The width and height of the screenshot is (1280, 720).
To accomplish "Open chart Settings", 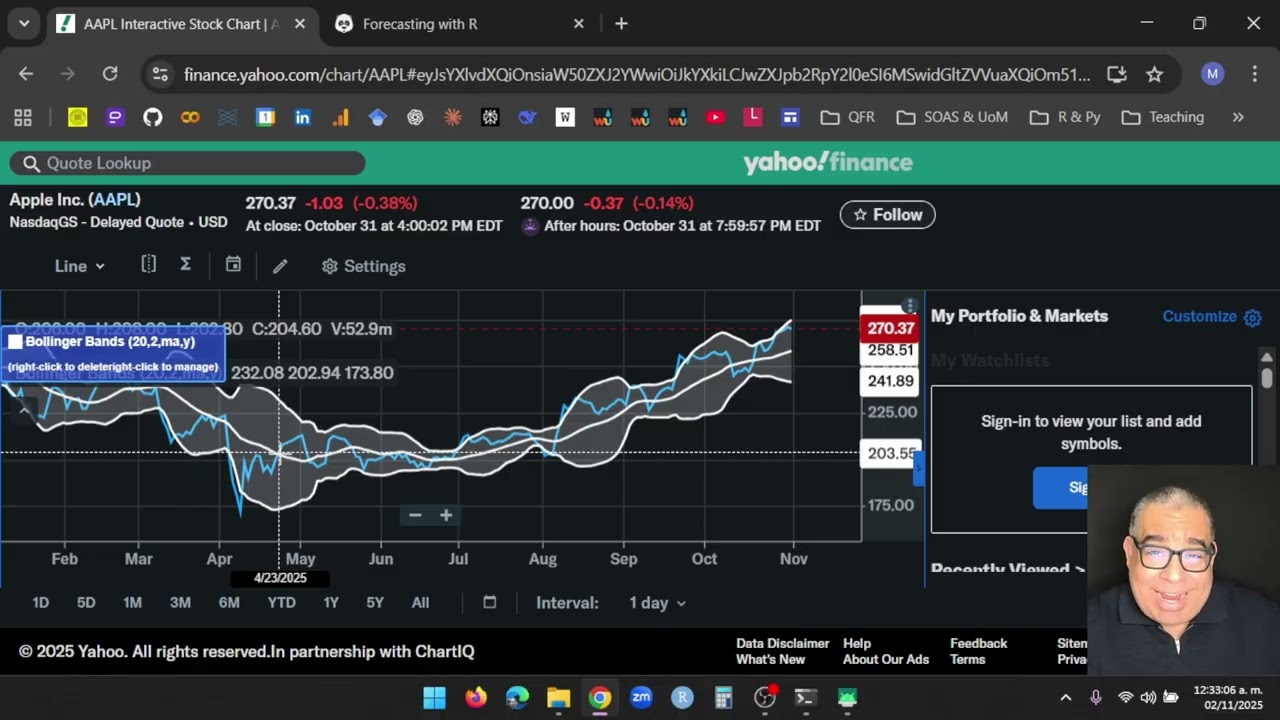I will (x=364, y=266).
